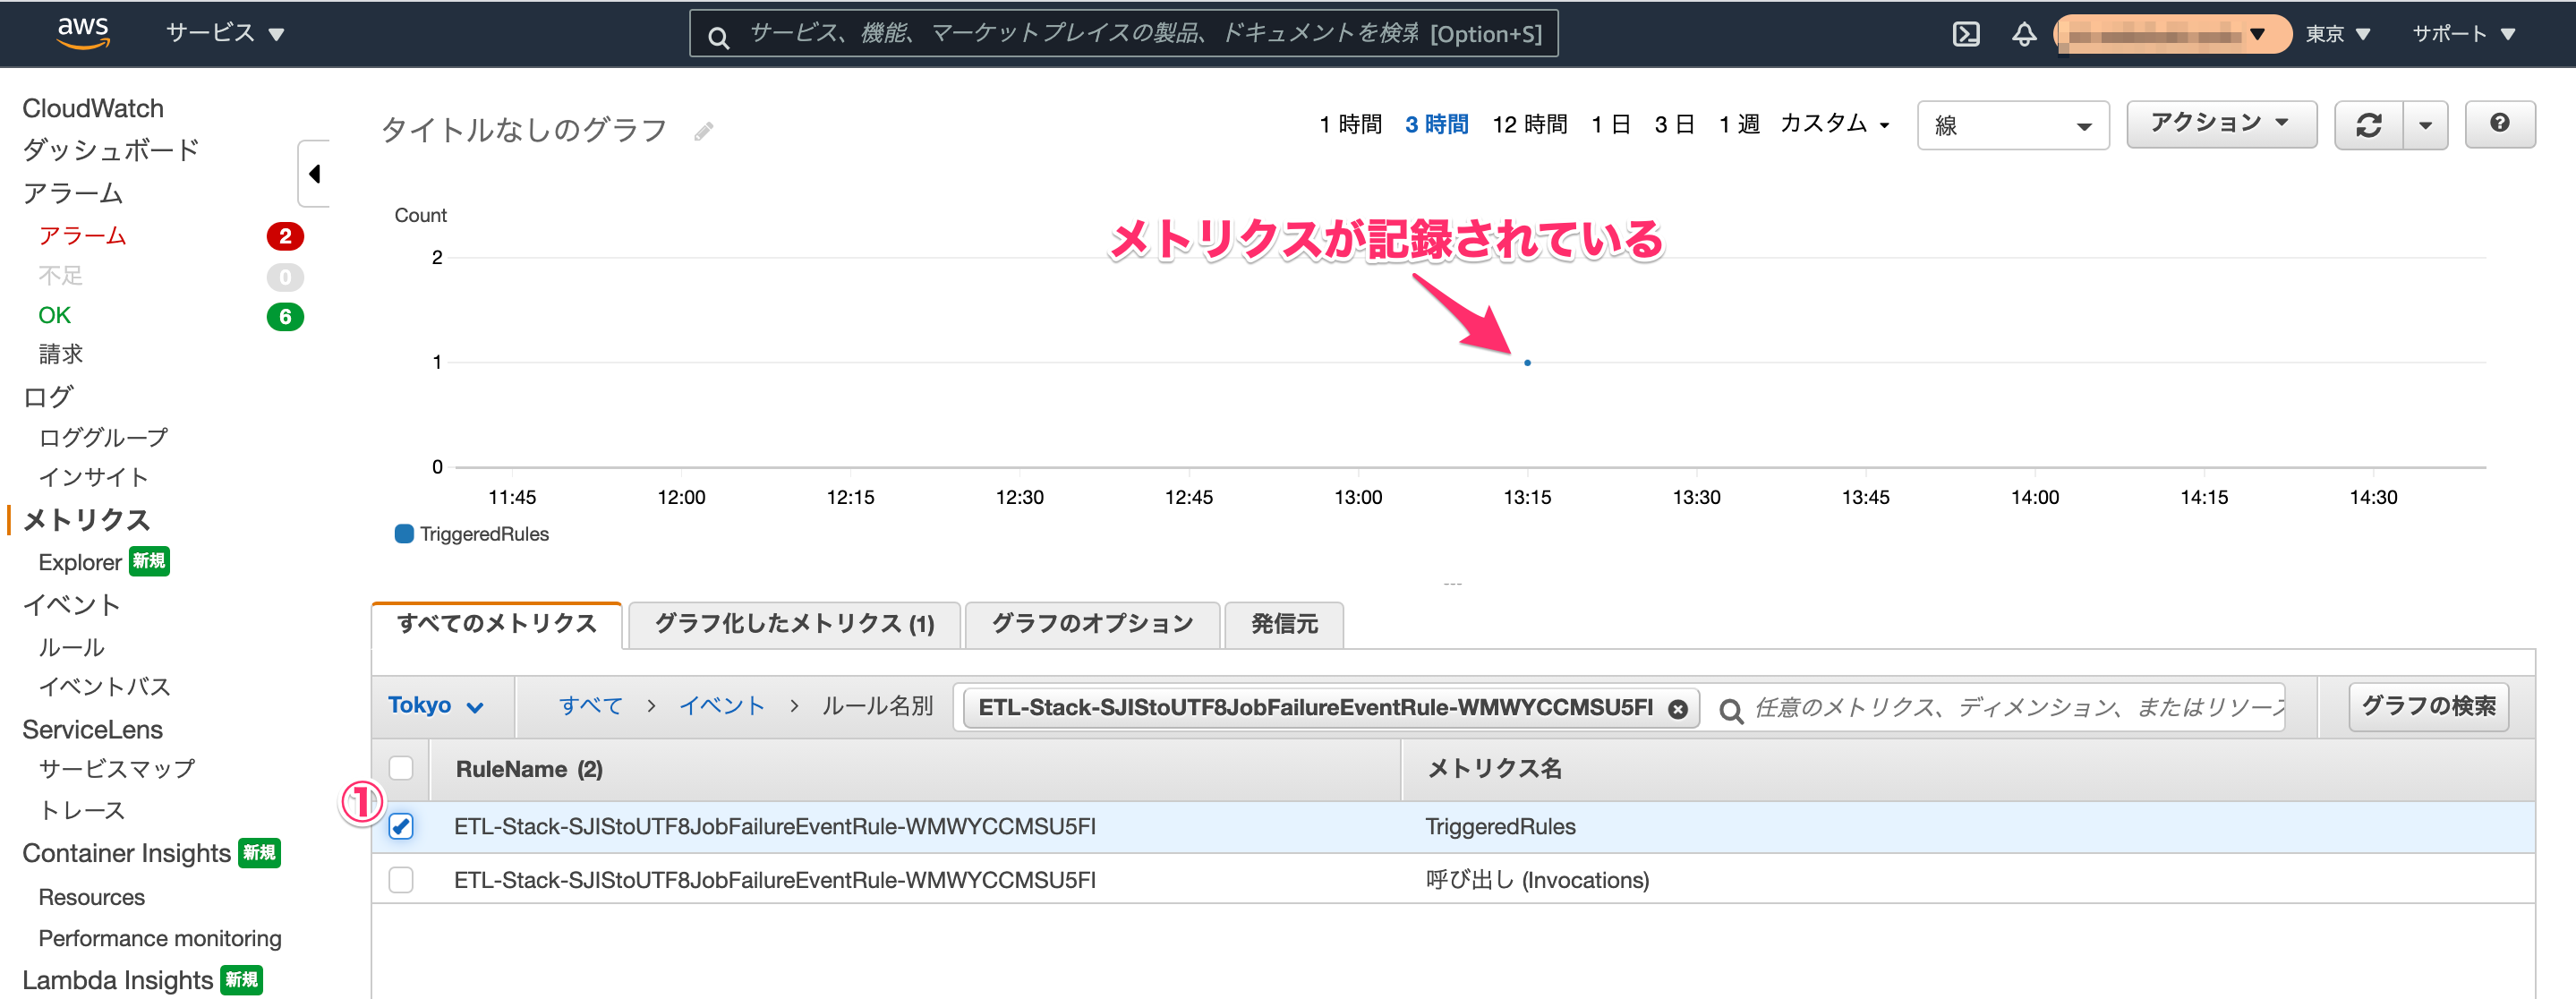Click the AWS logo home icon
Screen dimensions: 2576x999
tap(82, 32)
